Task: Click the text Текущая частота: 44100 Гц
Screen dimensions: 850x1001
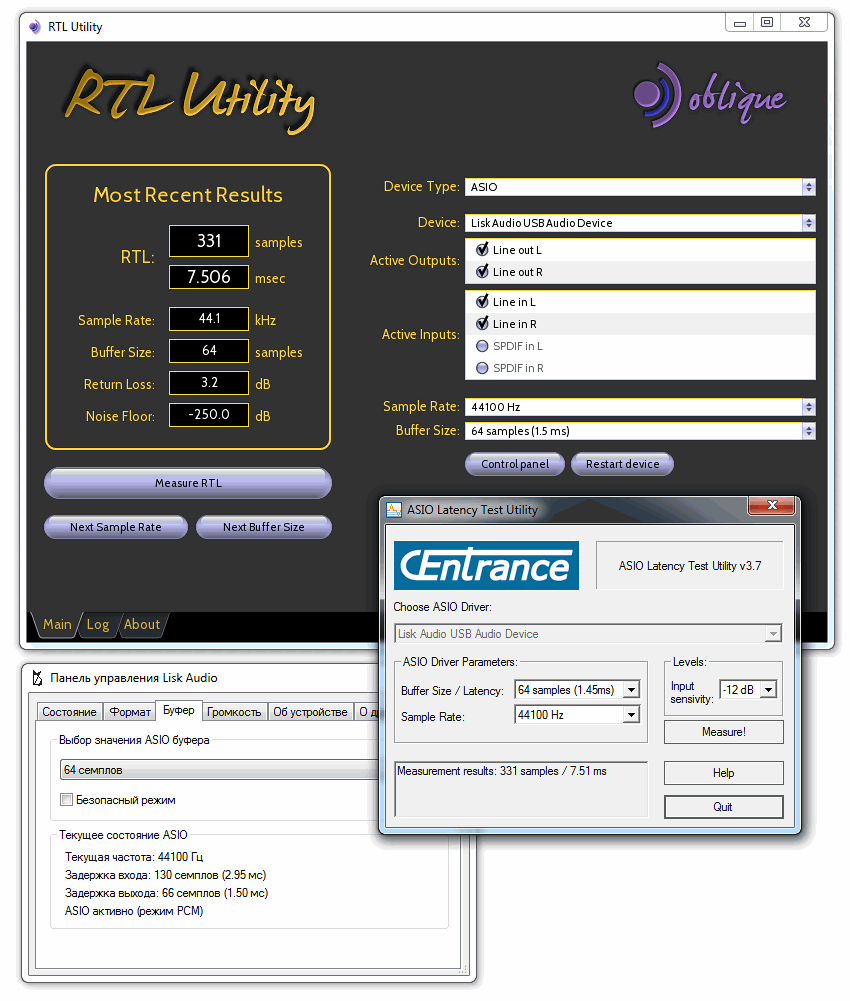Action: coord(133,857)
